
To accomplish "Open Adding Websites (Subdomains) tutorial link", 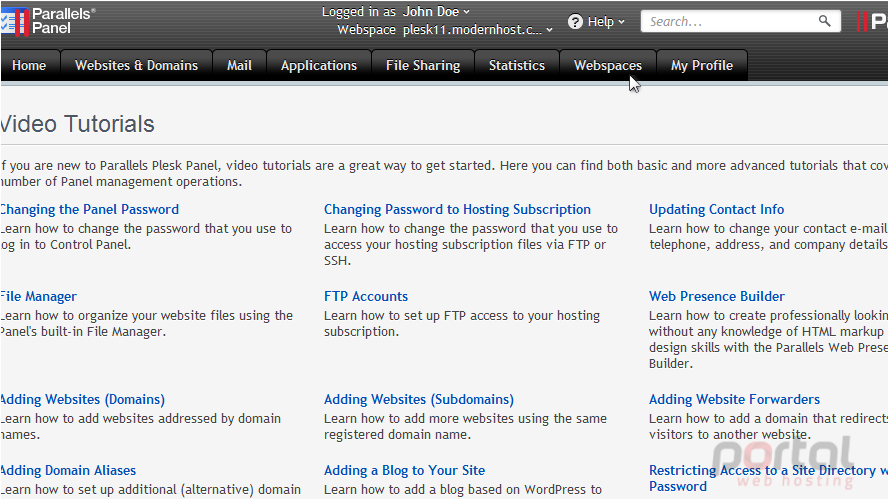I will [419, 399].
